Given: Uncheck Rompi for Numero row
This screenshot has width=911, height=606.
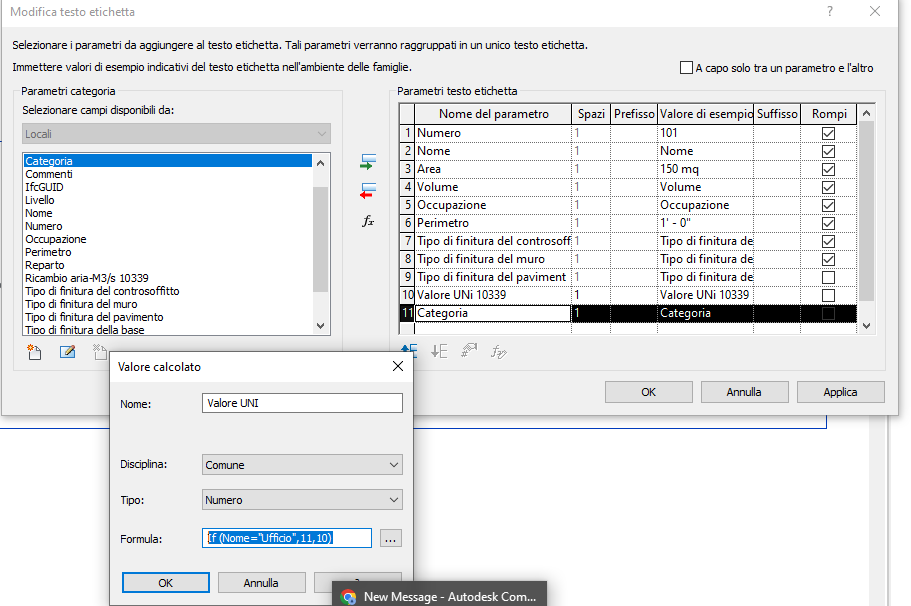Looking at the screenshot, I should pos(828,133).
